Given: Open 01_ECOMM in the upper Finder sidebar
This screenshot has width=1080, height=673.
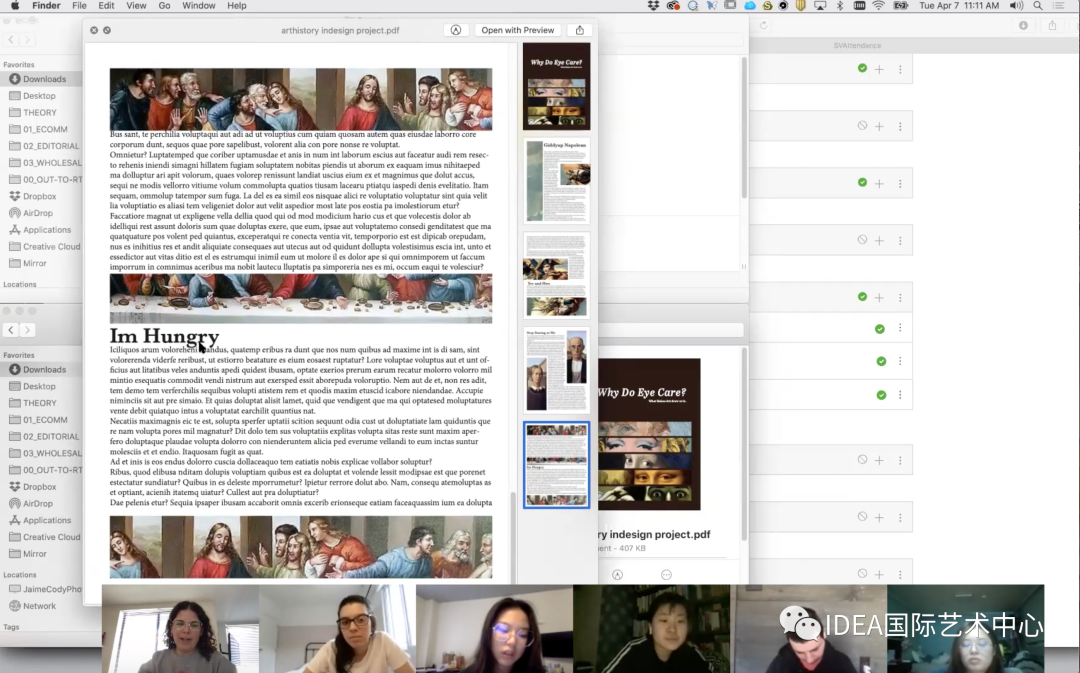Looking at the screenshot, I should point(41,129).
